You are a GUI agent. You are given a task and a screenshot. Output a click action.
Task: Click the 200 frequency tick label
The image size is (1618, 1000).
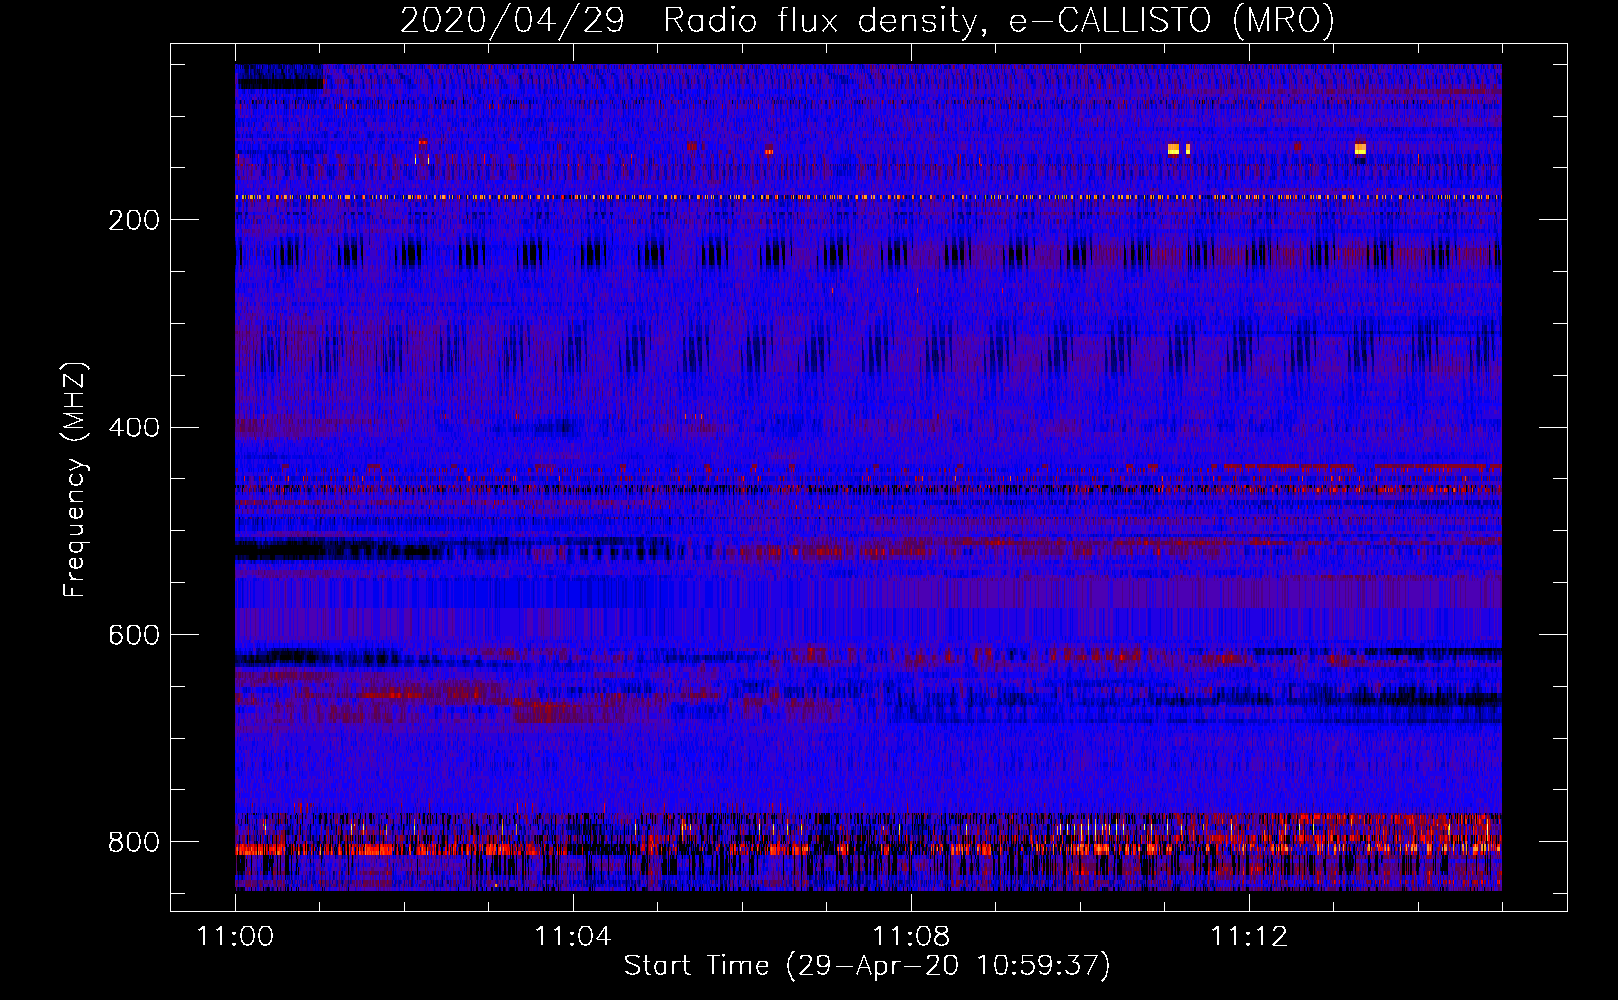[x=134, y=220]
